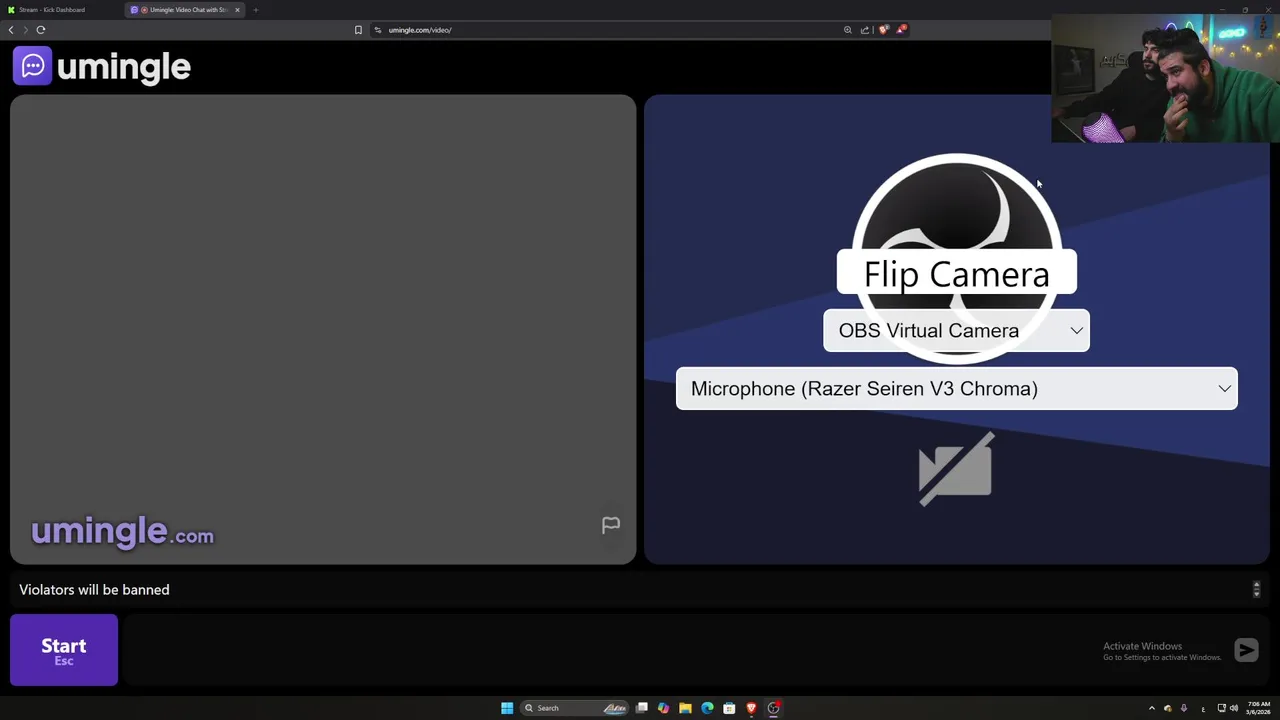
Task: Click the bookmark icon next to the address bar
Action: (x=358, y=30)
